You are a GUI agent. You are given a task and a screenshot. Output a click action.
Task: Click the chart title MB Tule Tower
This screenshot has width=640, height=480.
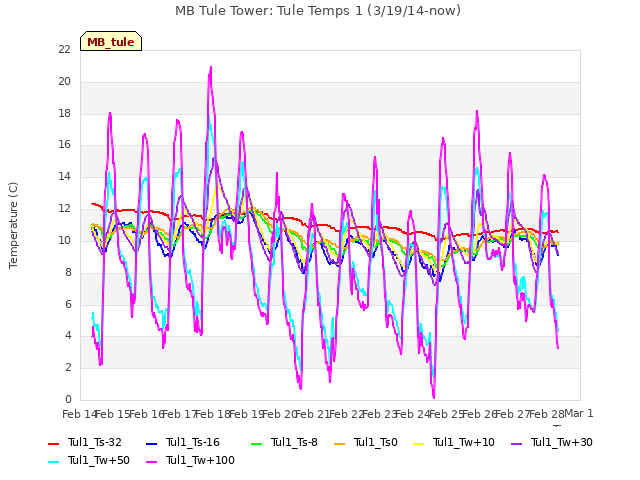pyautogui.click(x=318, y=11)
